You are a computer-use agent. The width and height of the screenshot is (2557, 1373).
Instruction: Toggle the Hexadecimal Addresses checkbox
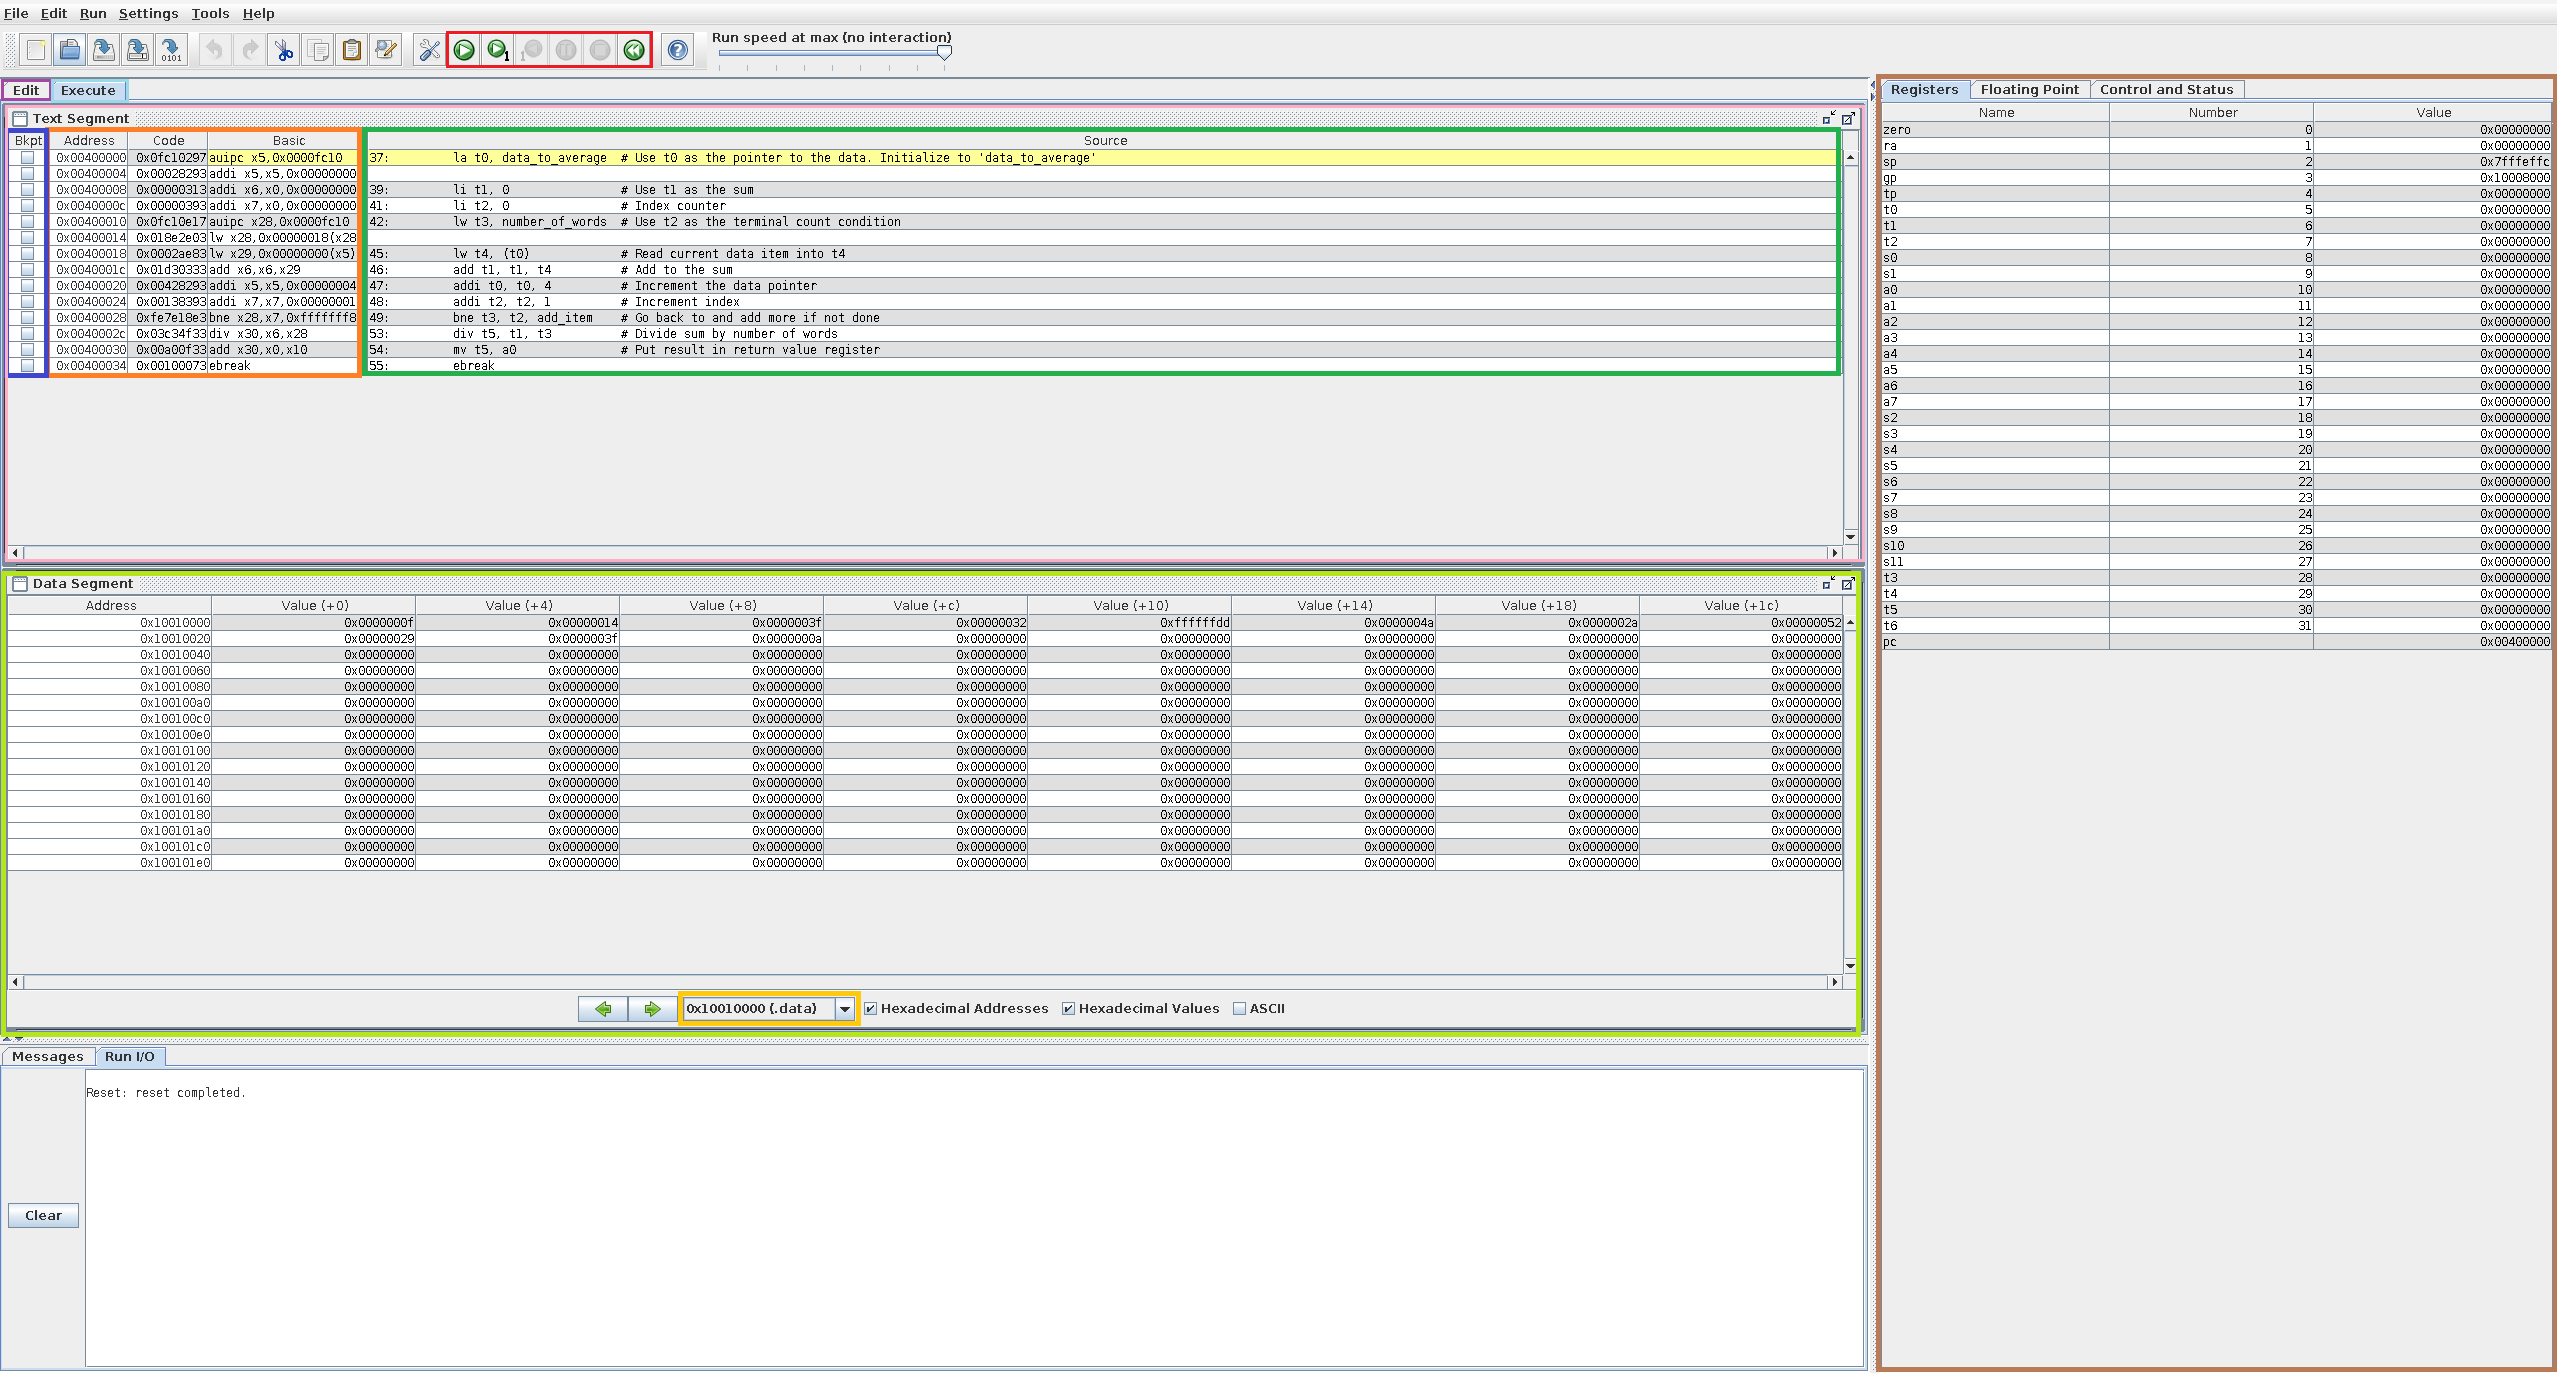(x=871, y=1008)
